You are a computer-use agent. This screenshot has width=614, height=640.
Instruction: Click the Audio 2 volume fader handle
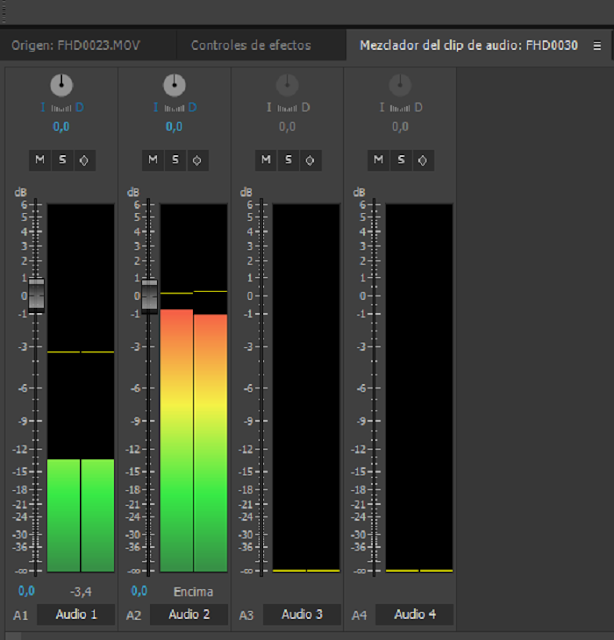pos(149,295)
